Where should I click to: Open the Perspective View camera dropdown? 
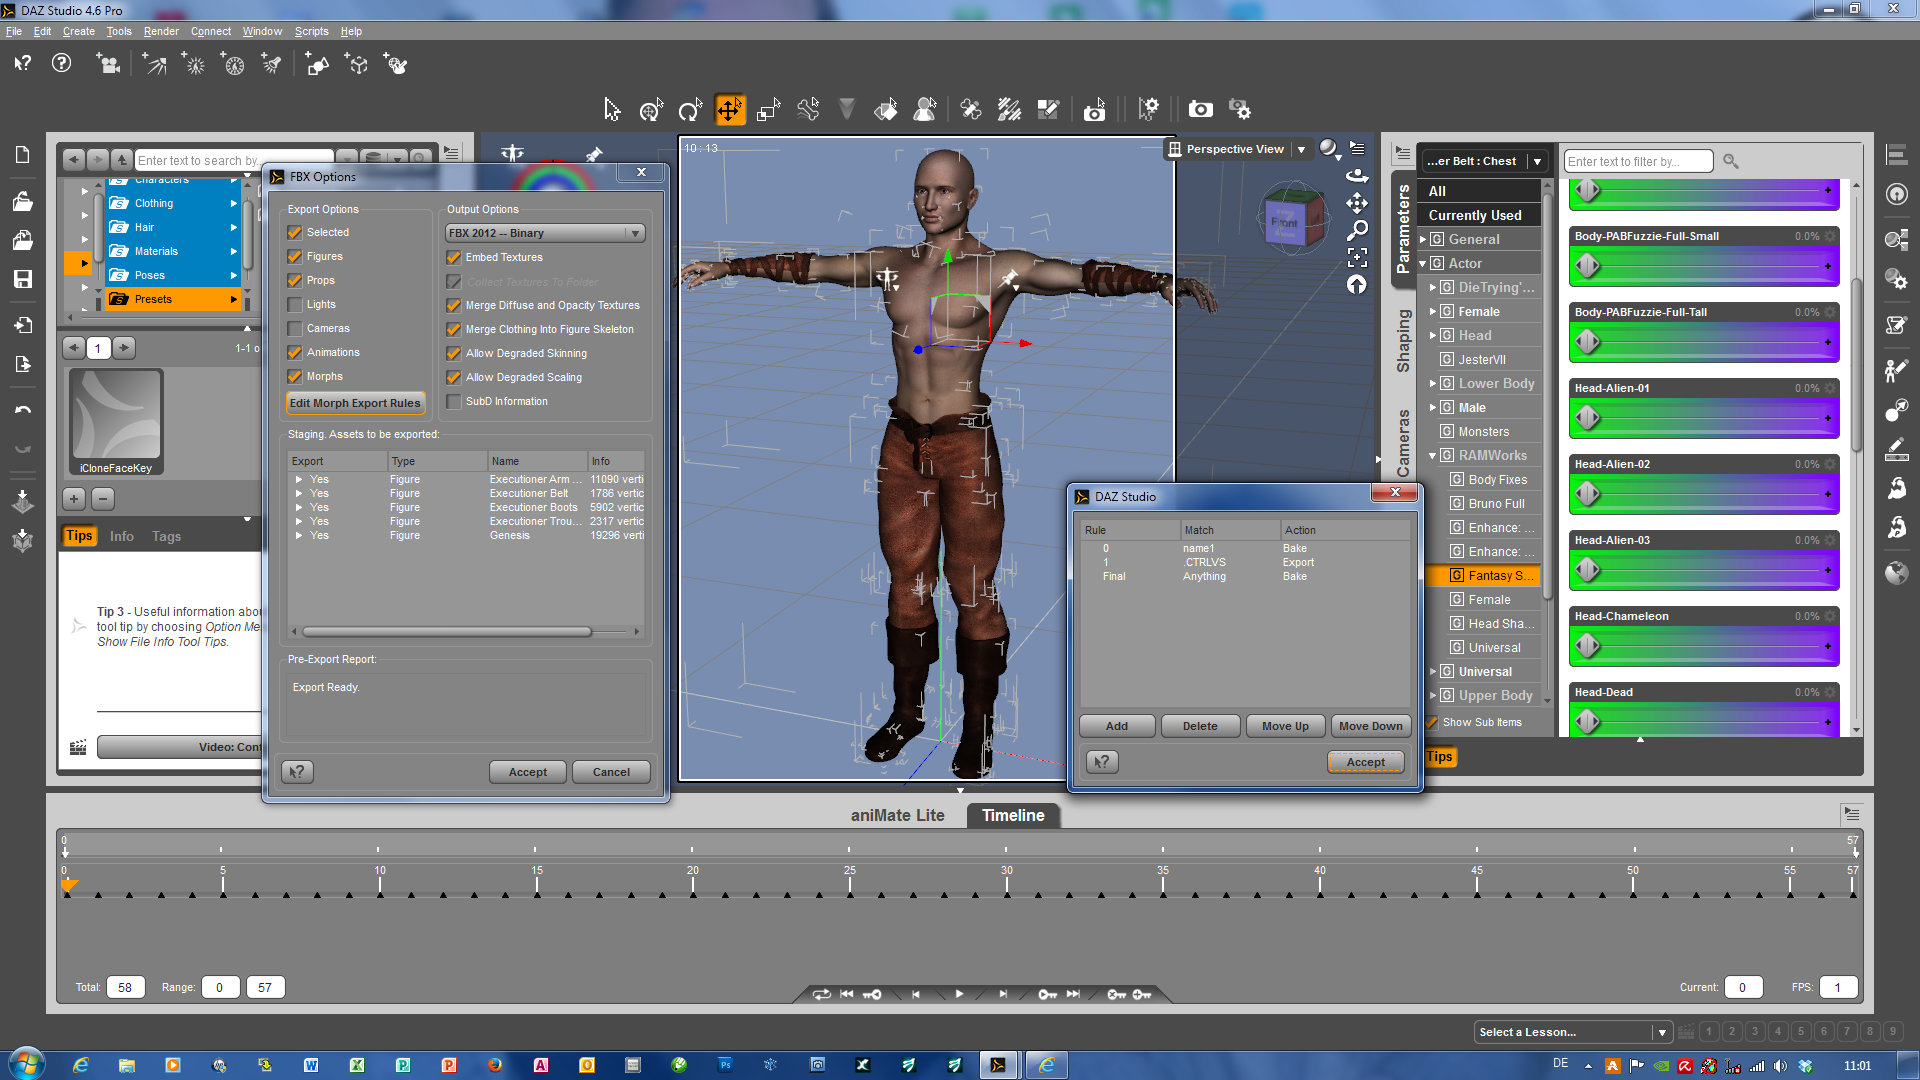[1301, 150]
